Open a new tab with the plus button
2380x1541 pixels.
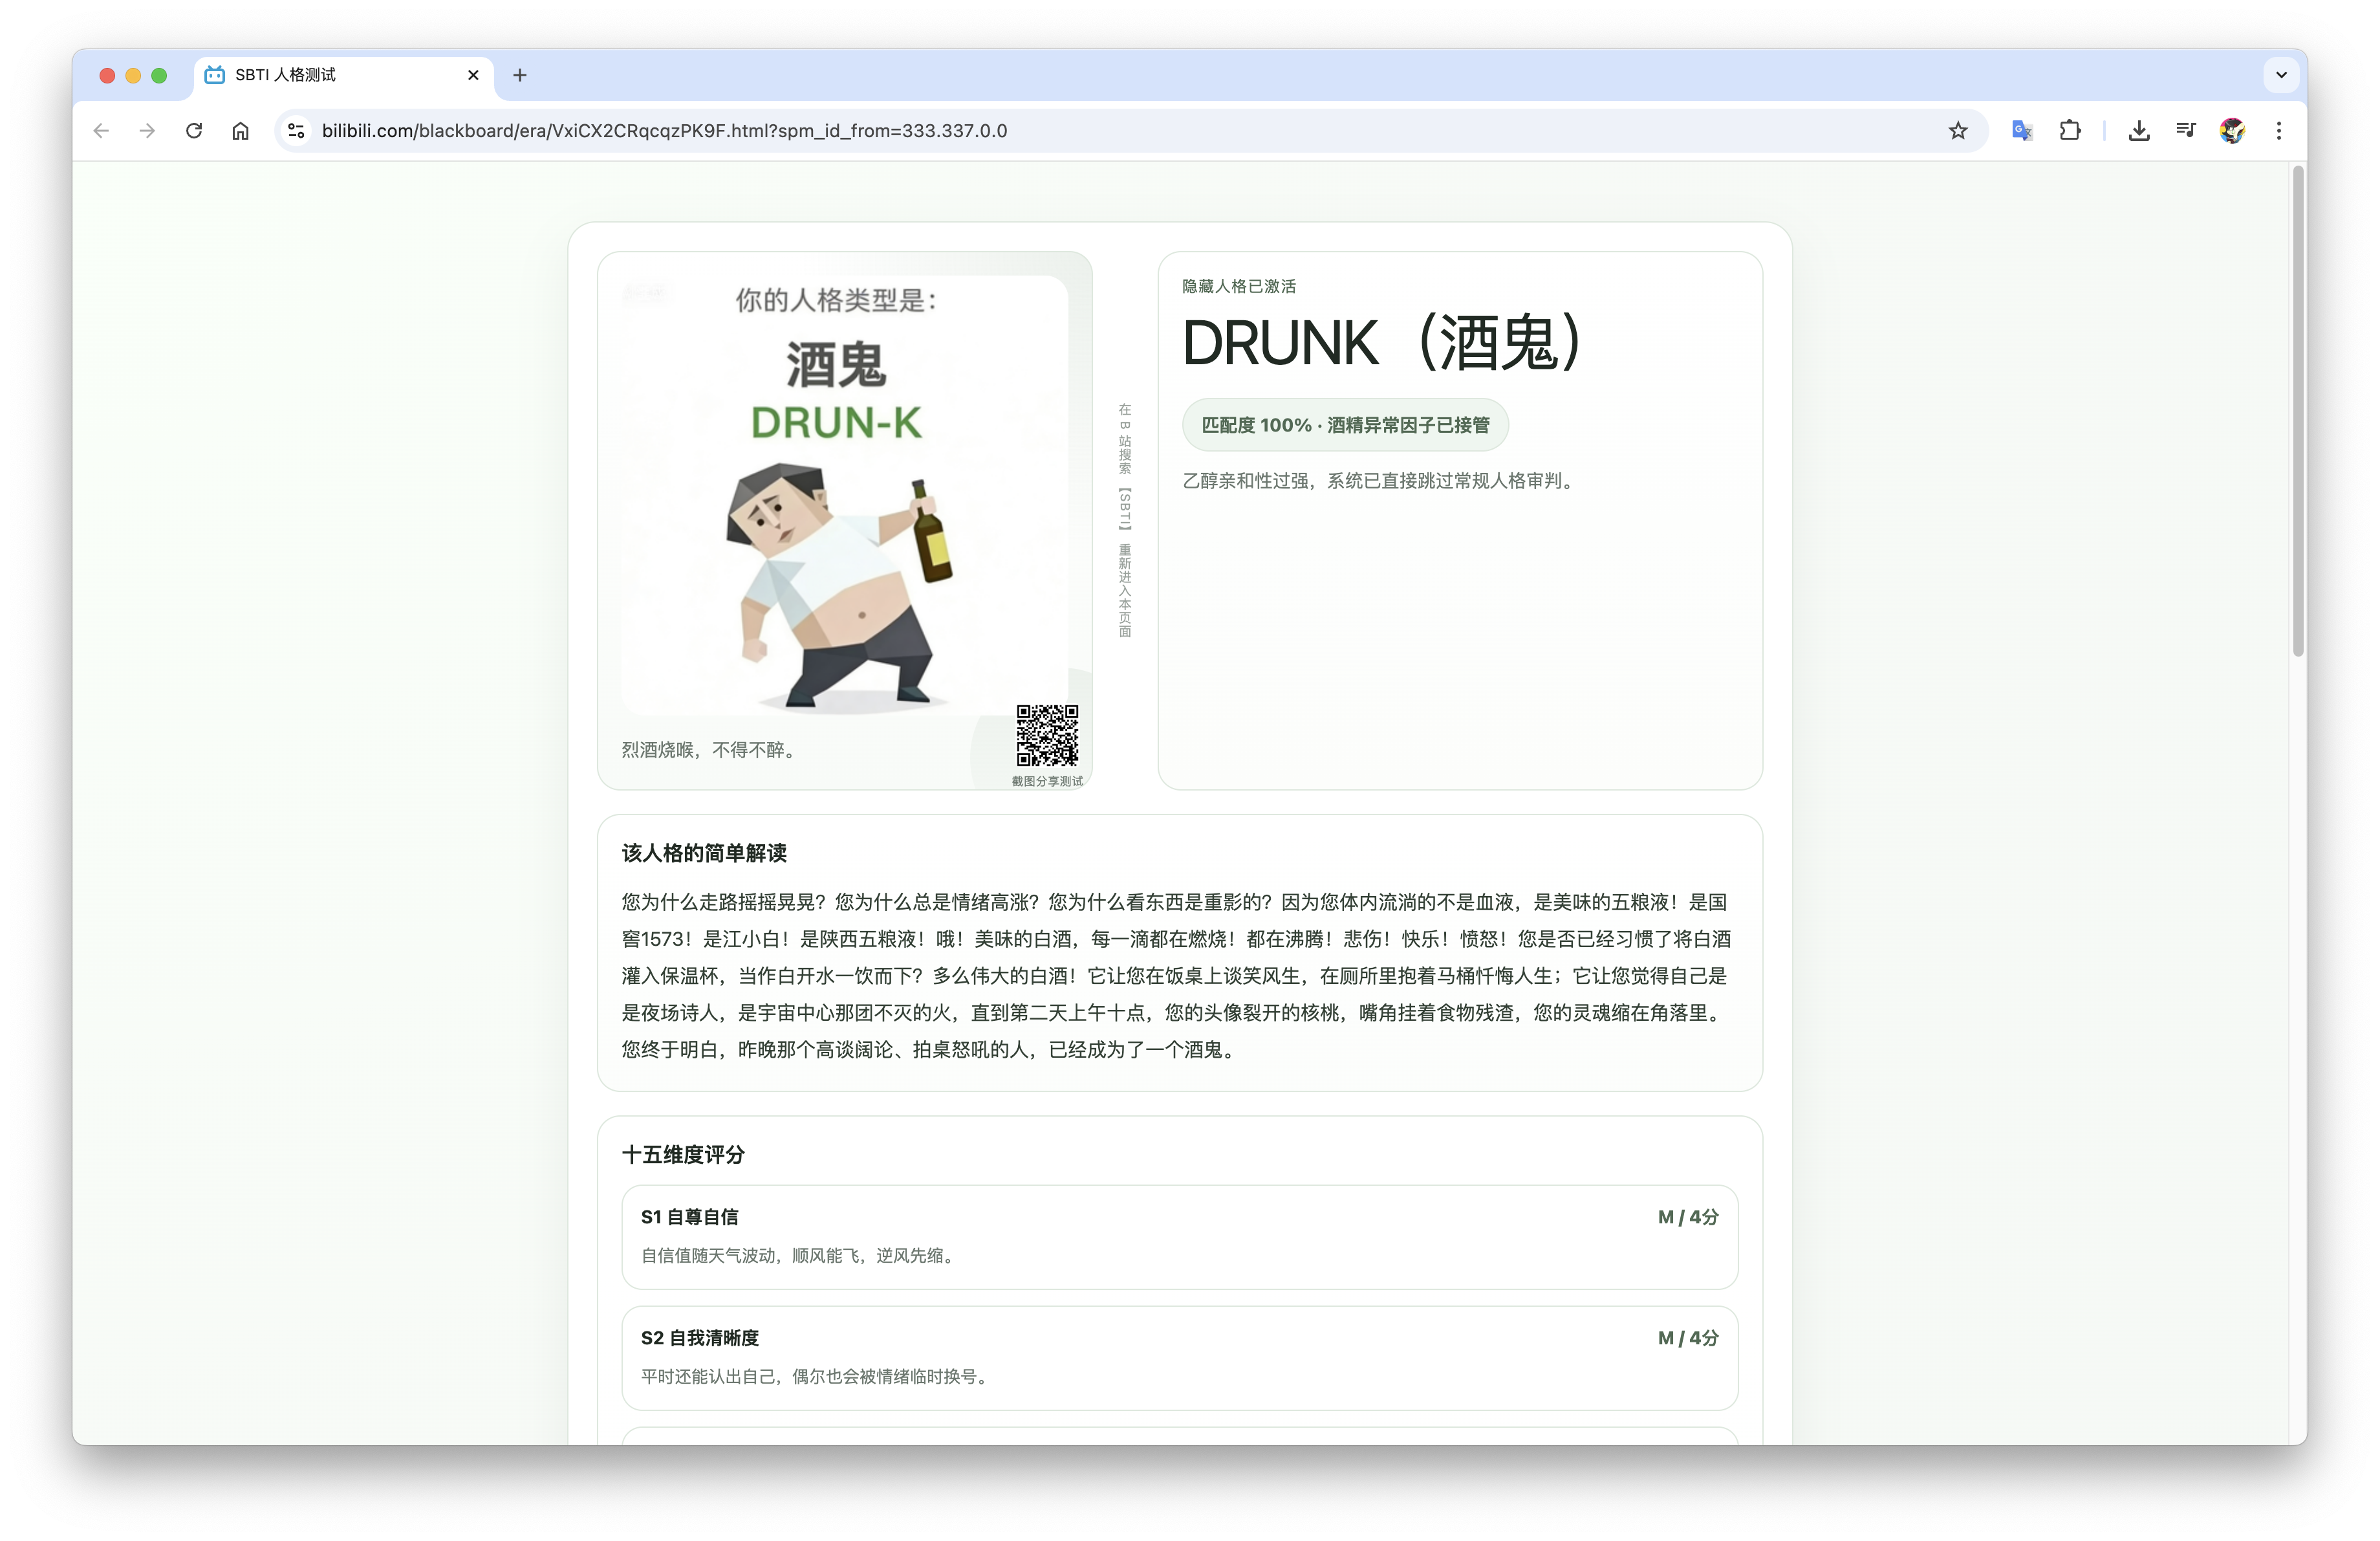pyautogui.click(x=519, y=75)
